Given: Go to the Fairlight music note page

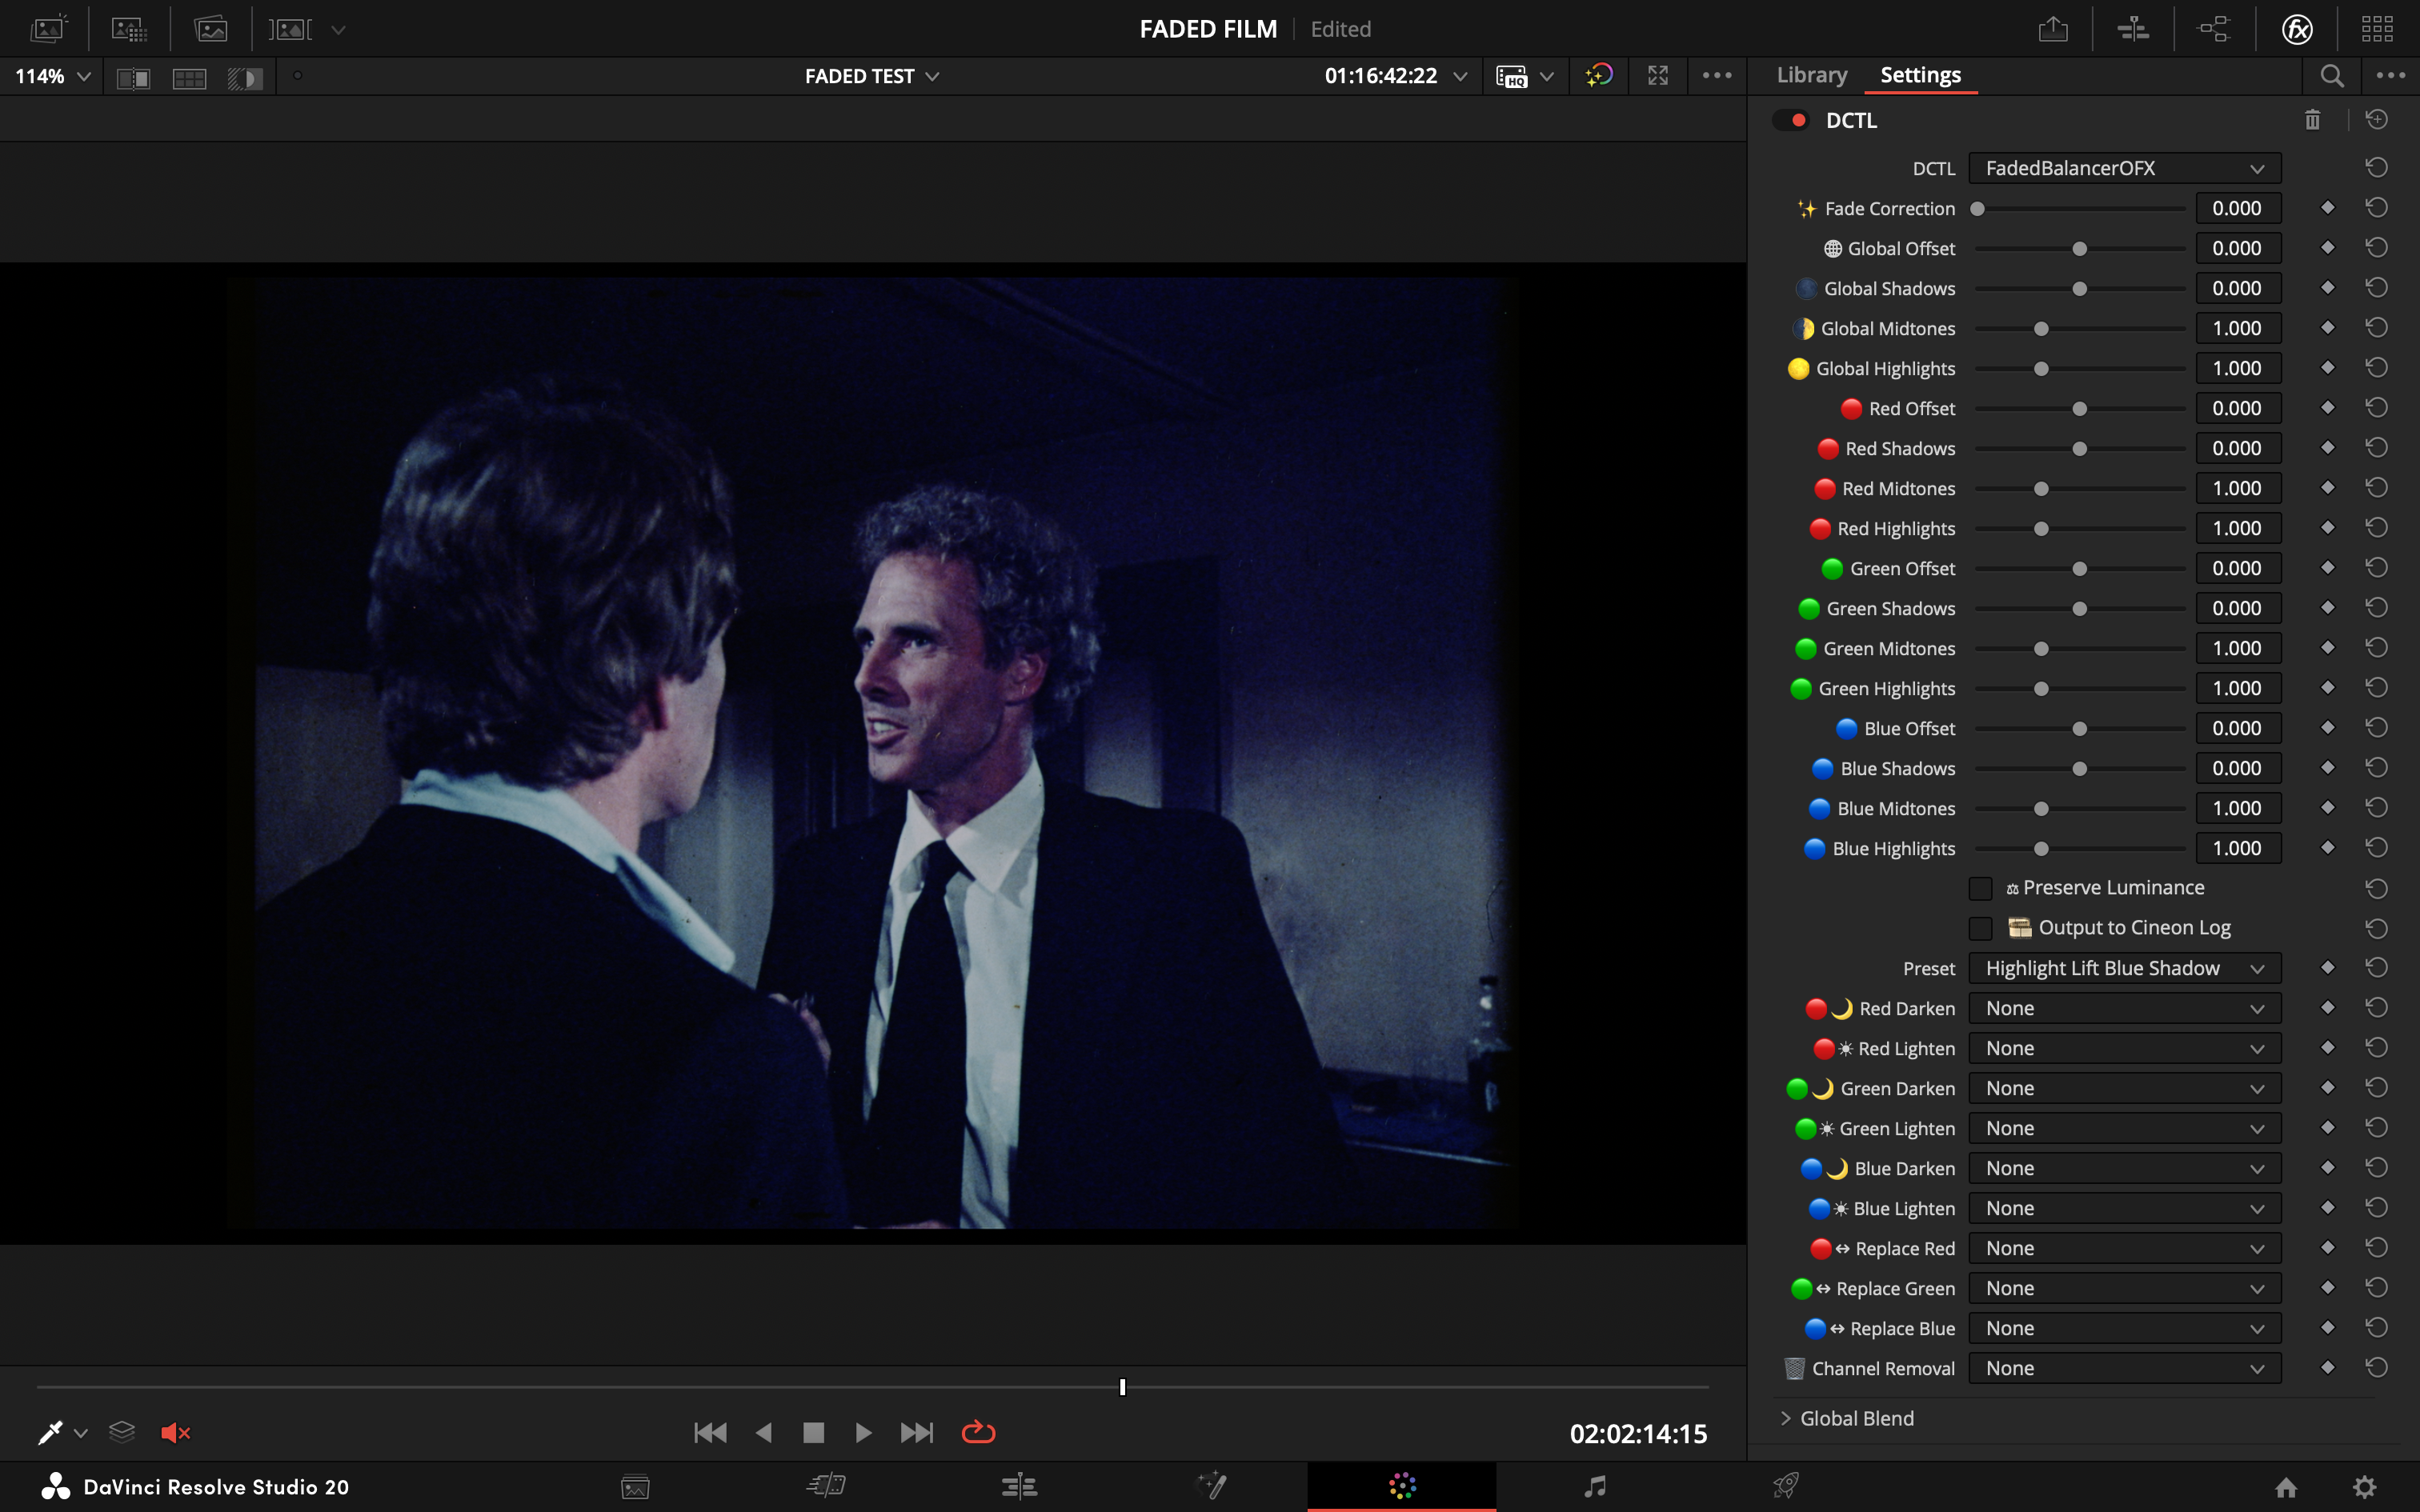Looking at the screenshot, I should coord(1595,1486).
